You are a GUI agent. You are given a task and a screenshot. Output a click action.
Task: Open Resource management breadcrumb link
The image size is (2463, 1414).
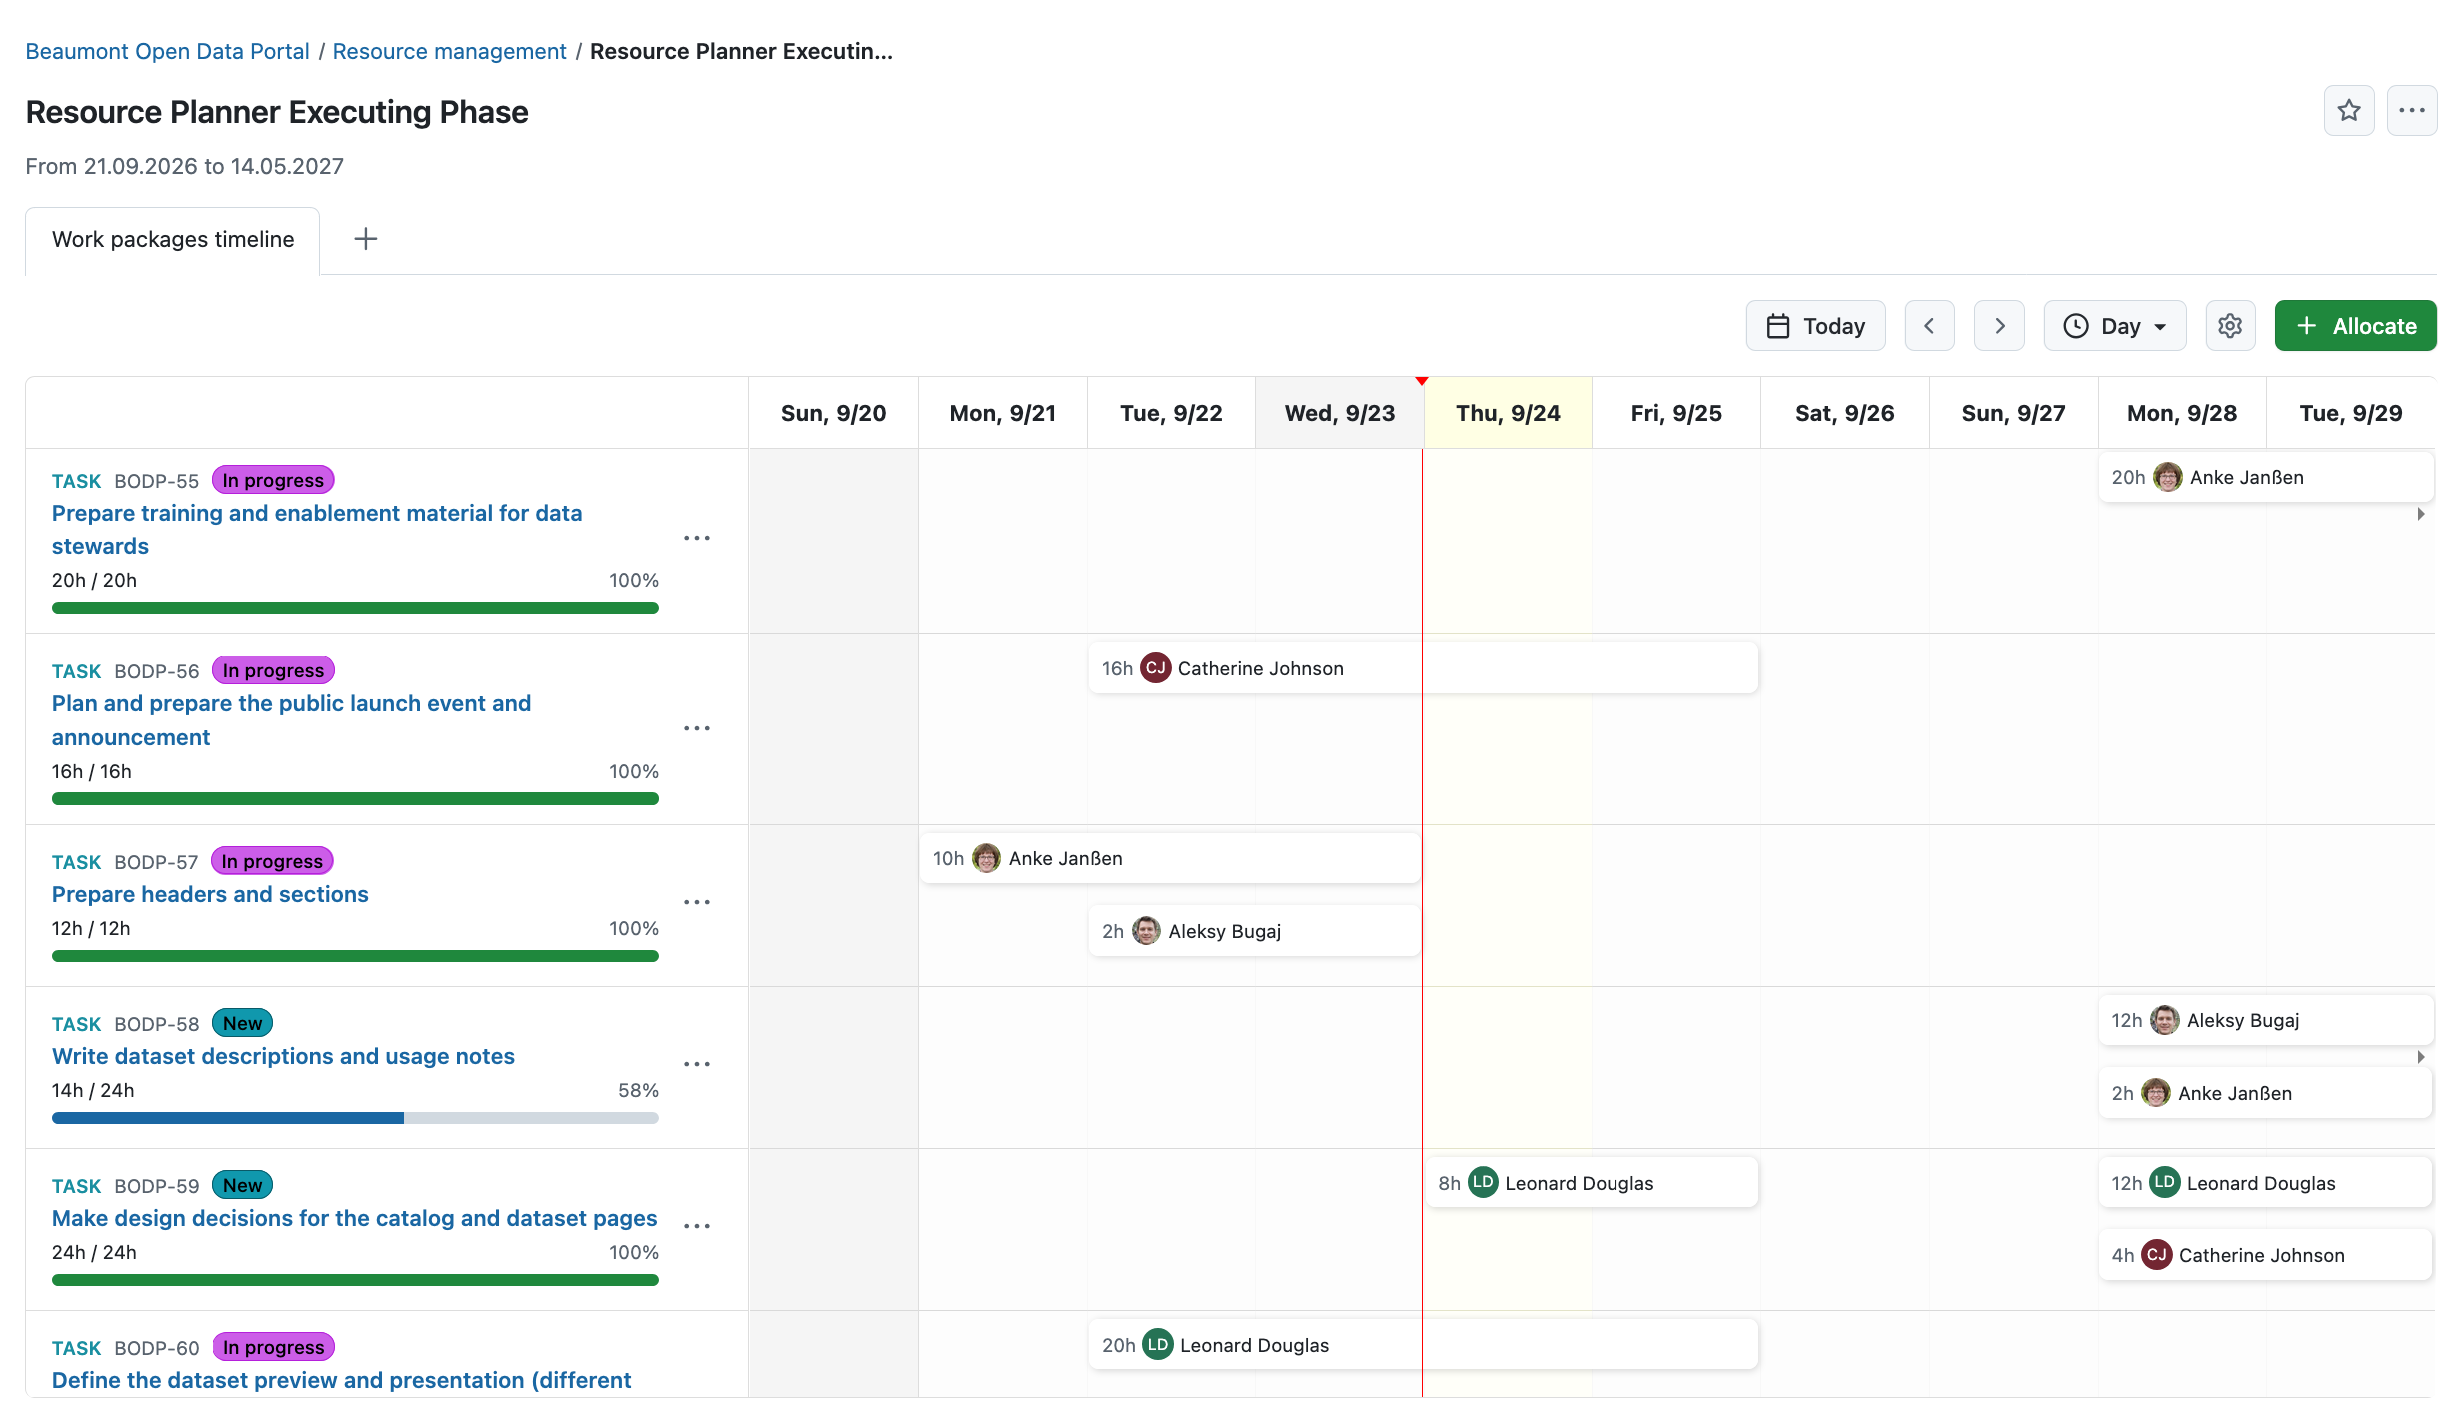point(449,51)
